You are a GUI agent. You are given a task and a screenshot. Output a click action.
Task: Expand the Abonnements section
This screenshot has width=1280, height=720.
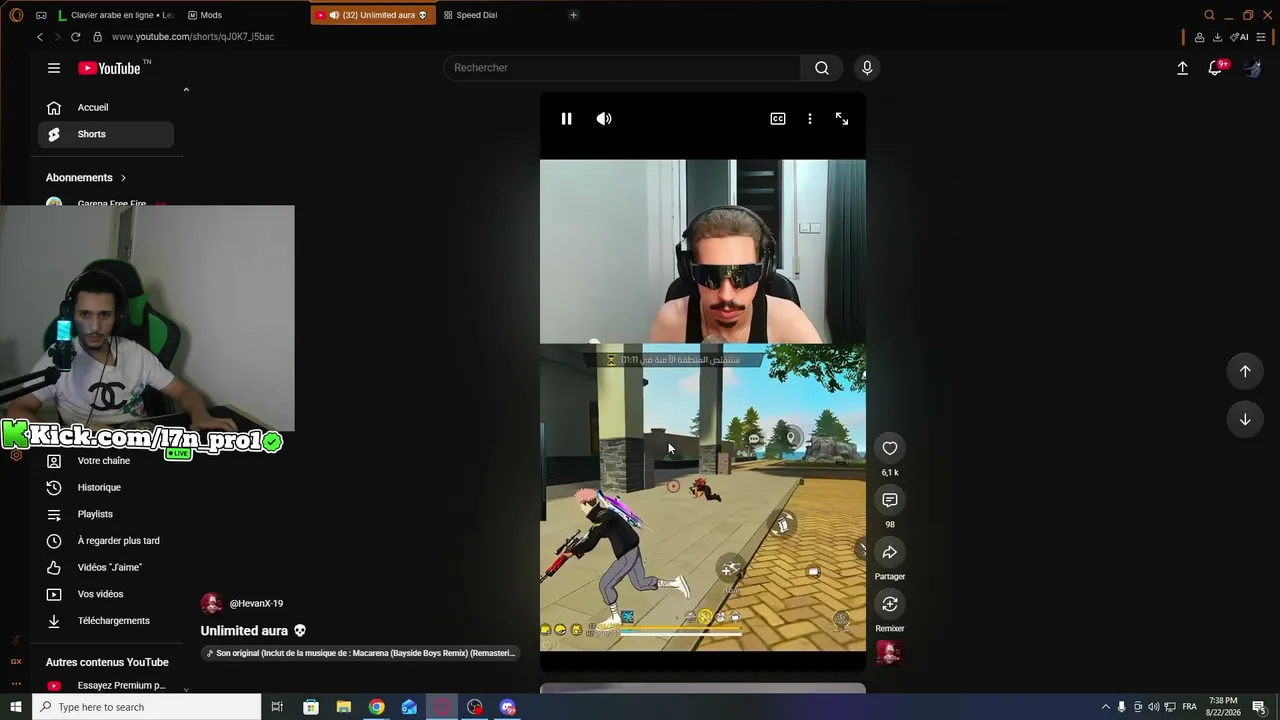(86, 178)
